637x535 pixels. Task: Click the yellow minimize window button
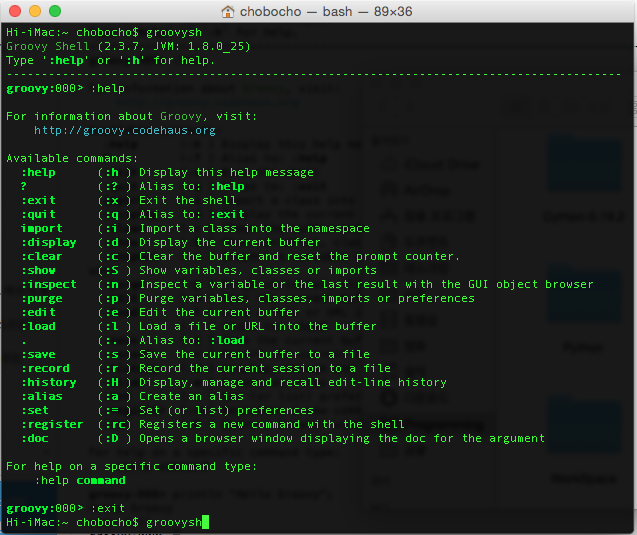click(35, 11)
